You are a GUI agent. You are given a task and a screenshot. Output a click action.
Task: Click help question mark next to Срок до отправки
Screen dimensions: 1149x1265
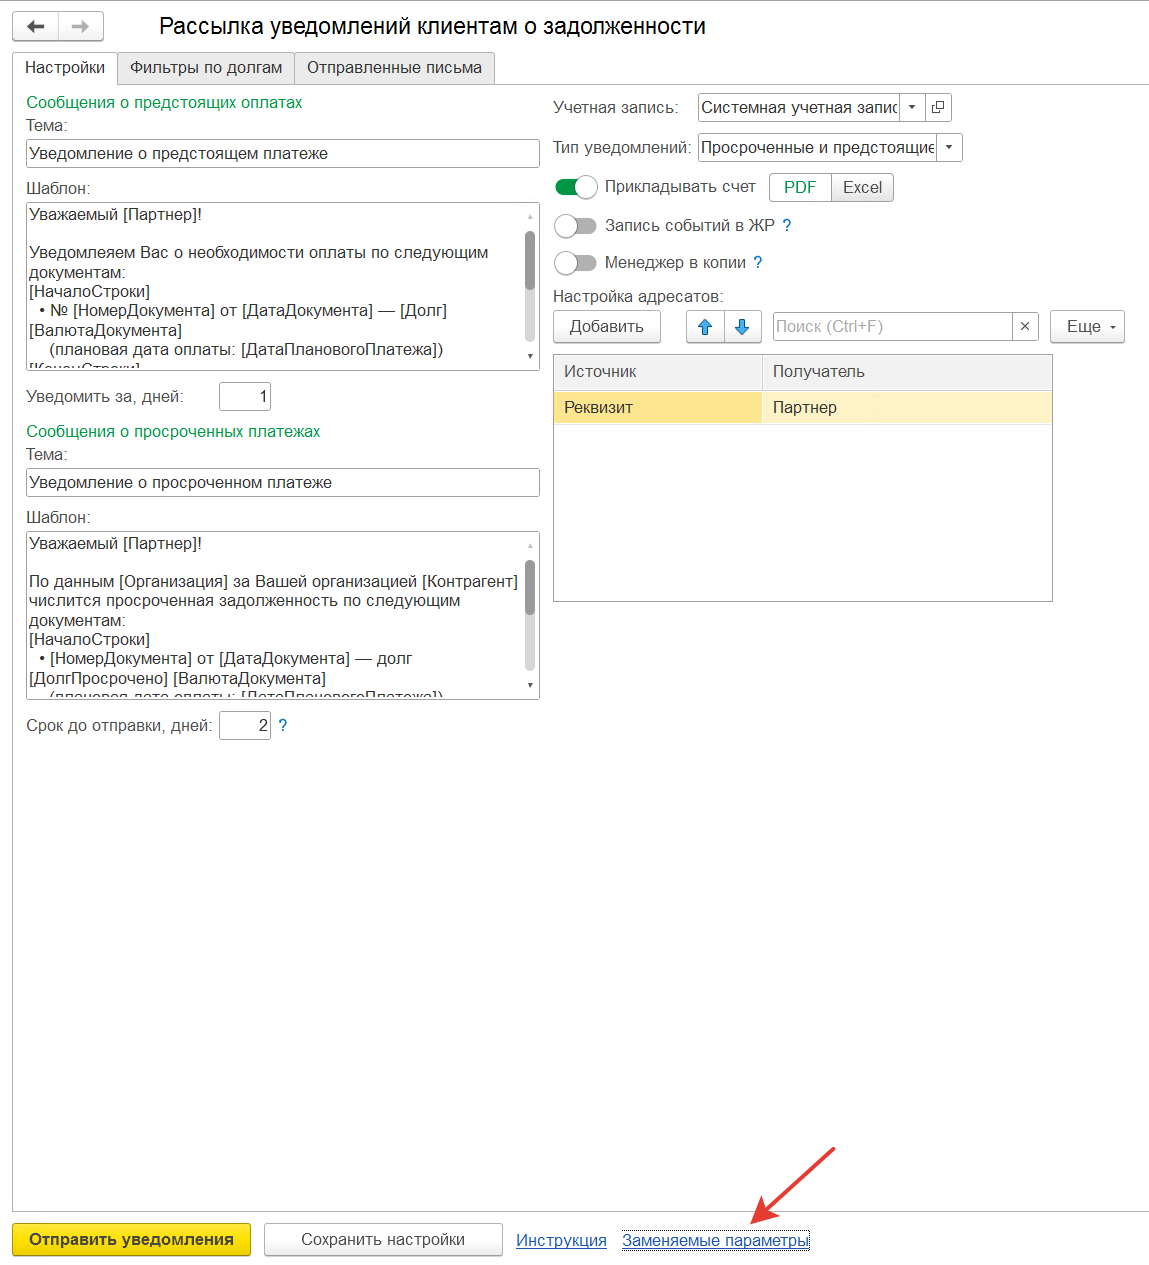point(283,726)
